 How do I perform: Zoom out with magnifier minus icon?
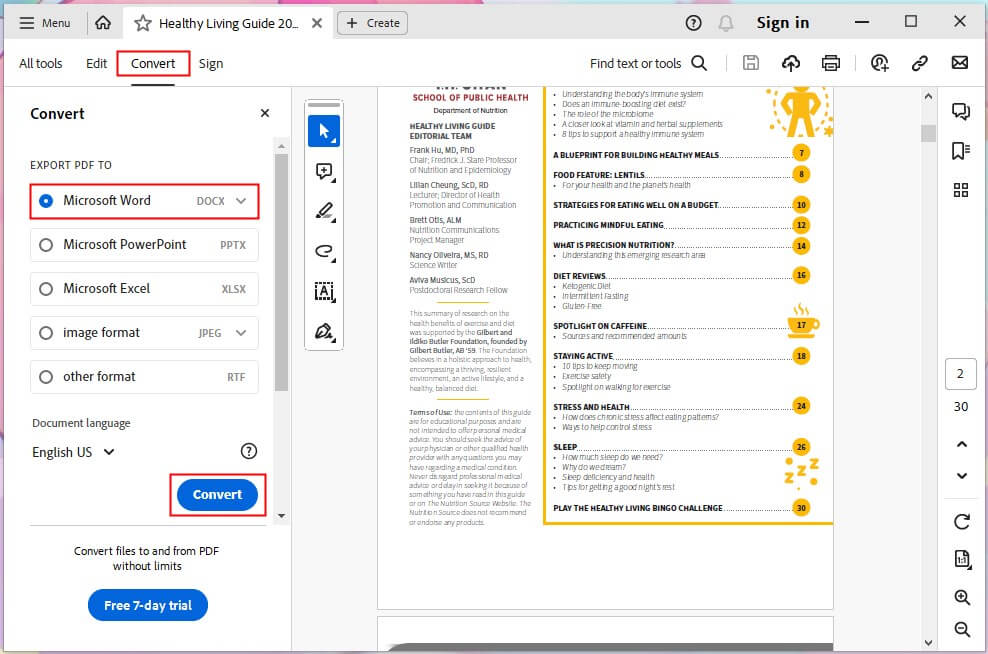pos(962,629)
